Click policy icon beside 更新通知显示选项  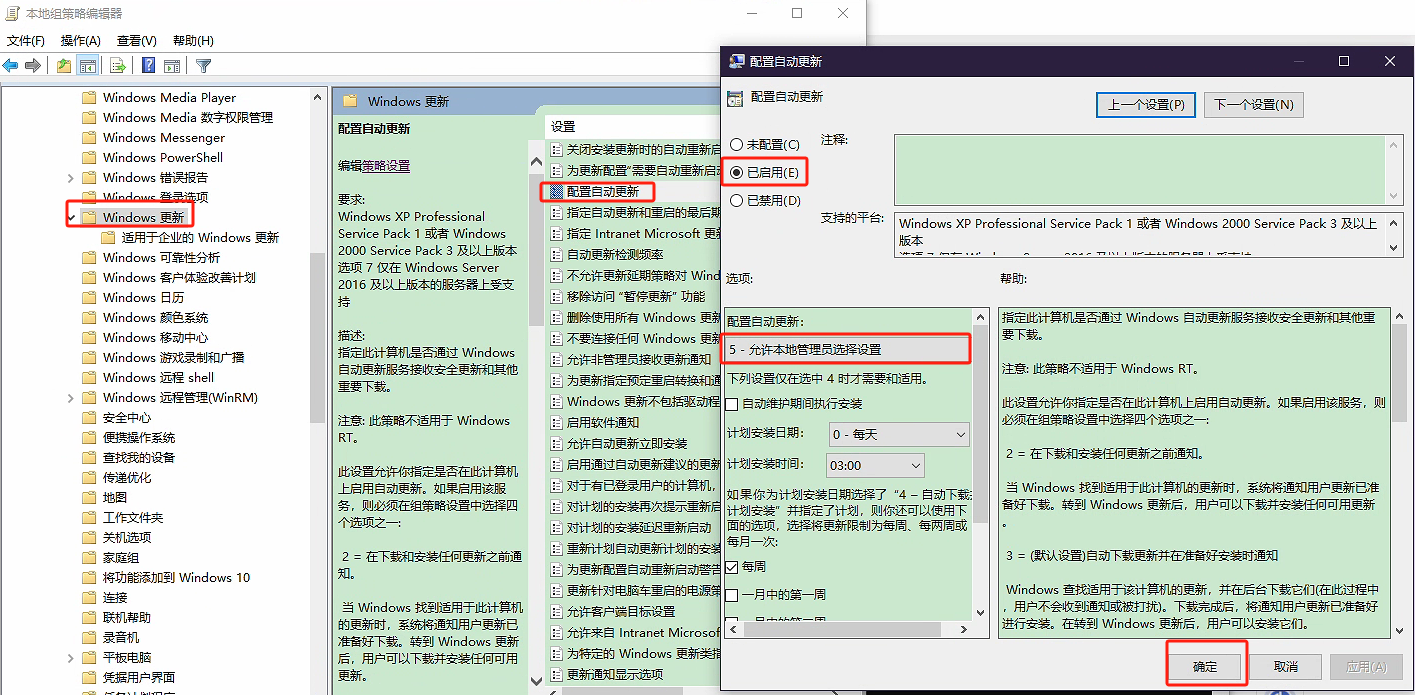coord(557,674)
